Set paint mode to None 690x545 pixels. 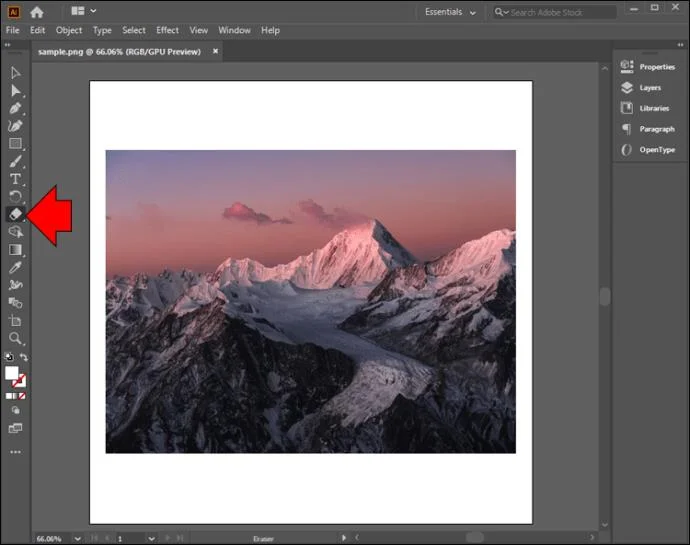(22, 396)
